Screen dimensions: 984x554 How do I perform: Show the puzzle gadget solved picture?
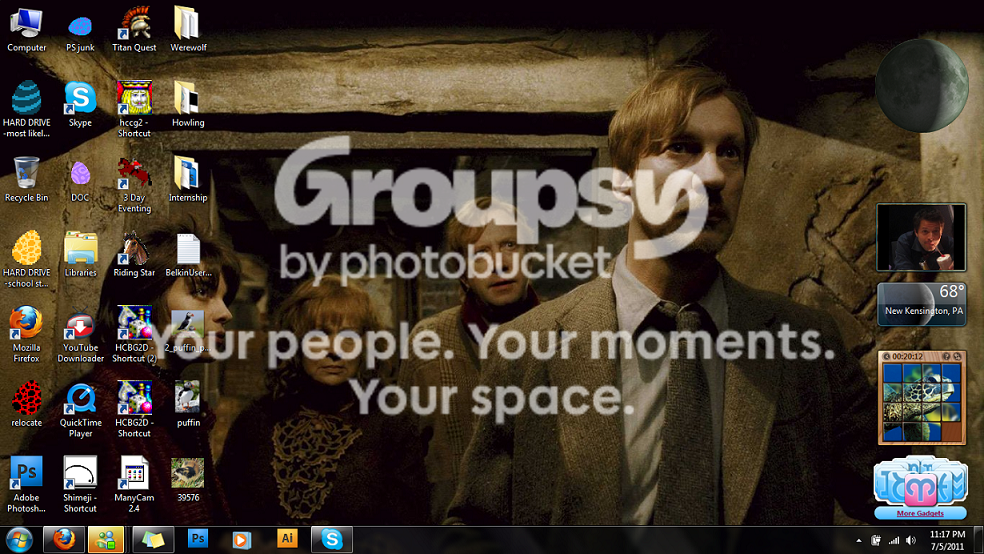coord(946,356)
